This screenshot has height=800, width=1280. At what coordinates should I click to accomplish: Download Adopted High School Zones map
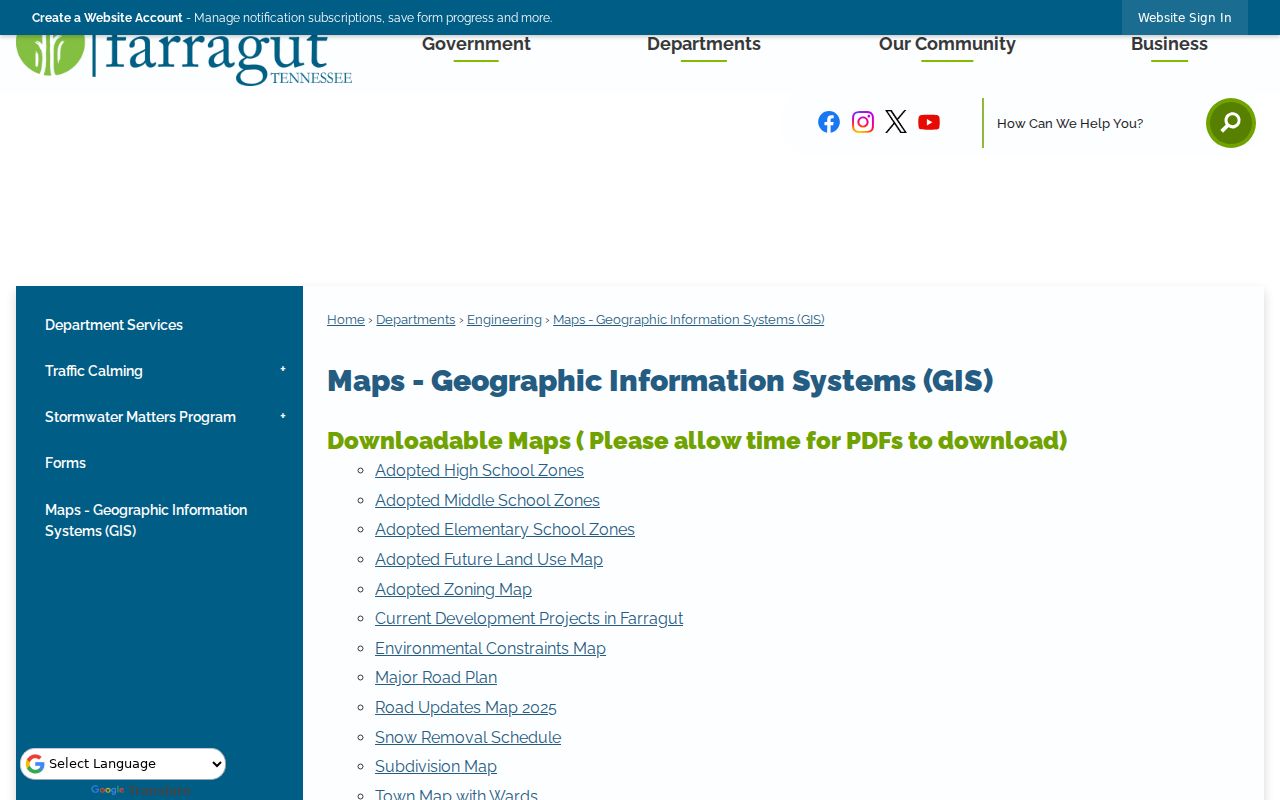tap(479, 470)
